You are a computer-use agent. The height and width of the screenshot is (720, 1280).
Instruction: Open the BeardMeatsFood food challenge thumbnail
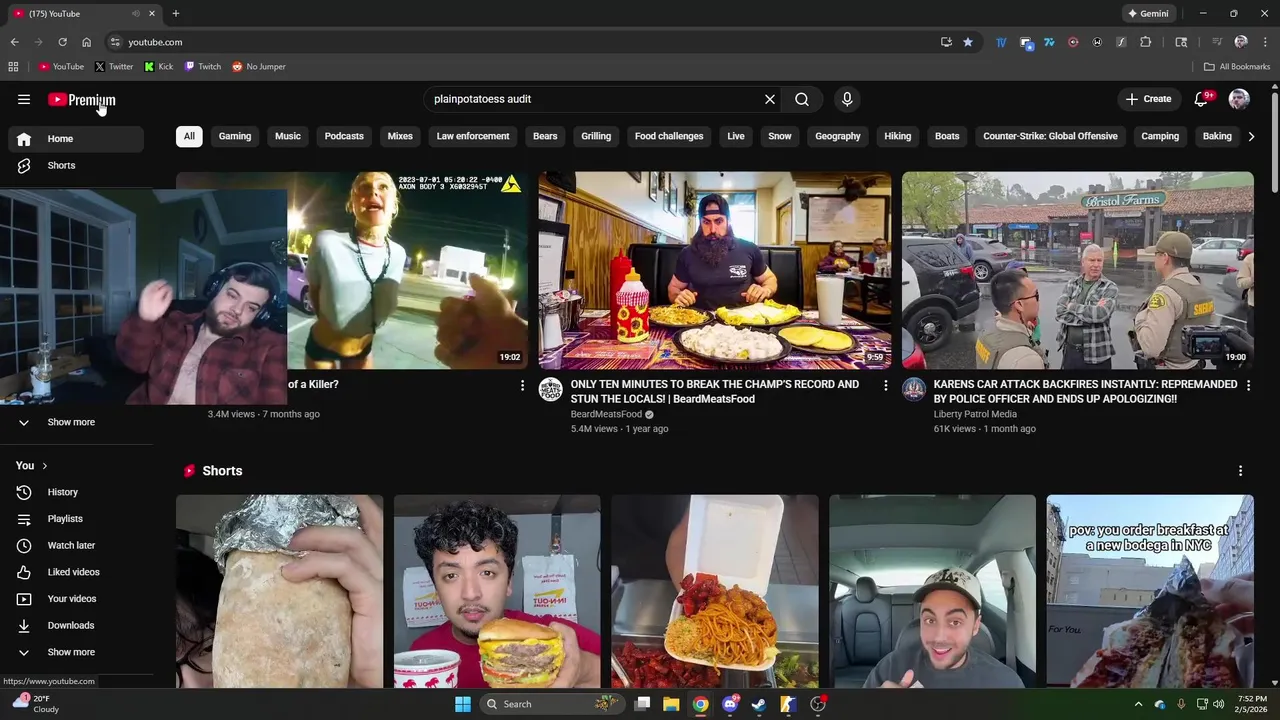click(x=715, y=270)
